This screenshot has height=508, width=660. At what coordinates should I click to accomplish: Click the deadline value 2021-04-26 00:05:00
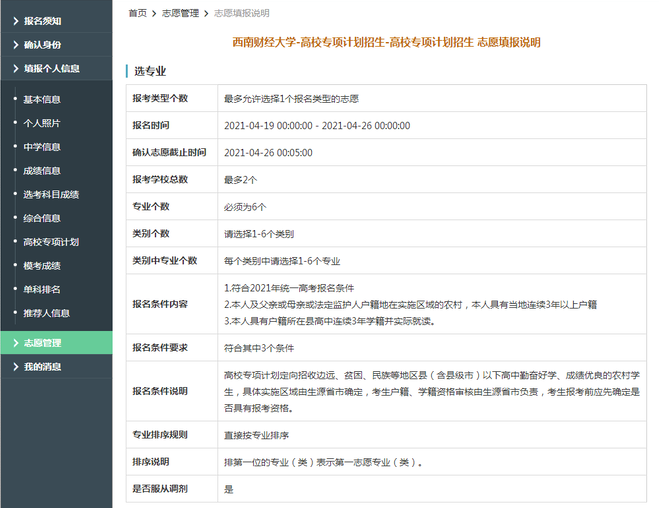(268, 153)
